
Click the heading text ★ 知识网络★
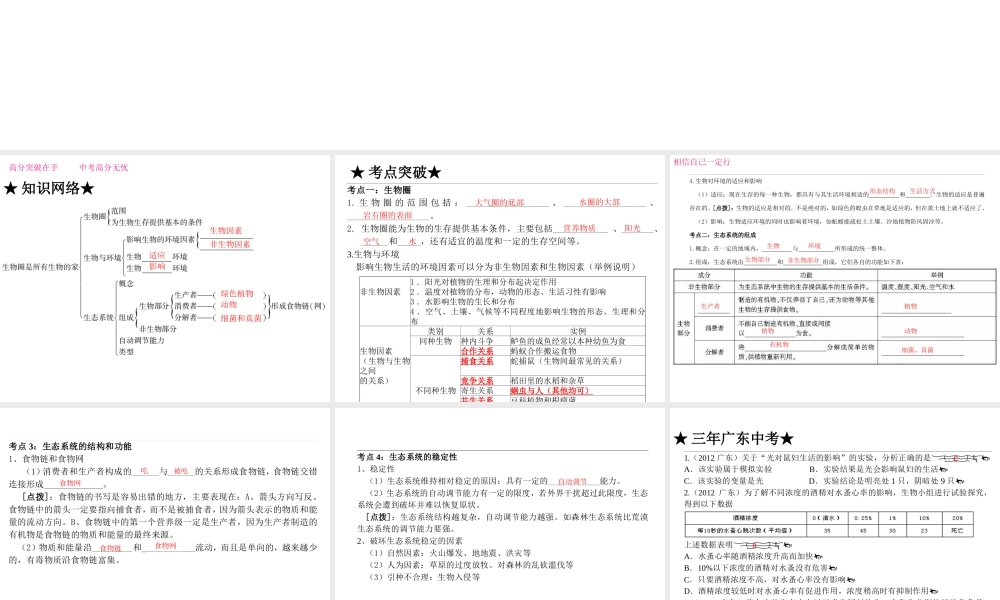pyautogui.click(x=49, y=188)
